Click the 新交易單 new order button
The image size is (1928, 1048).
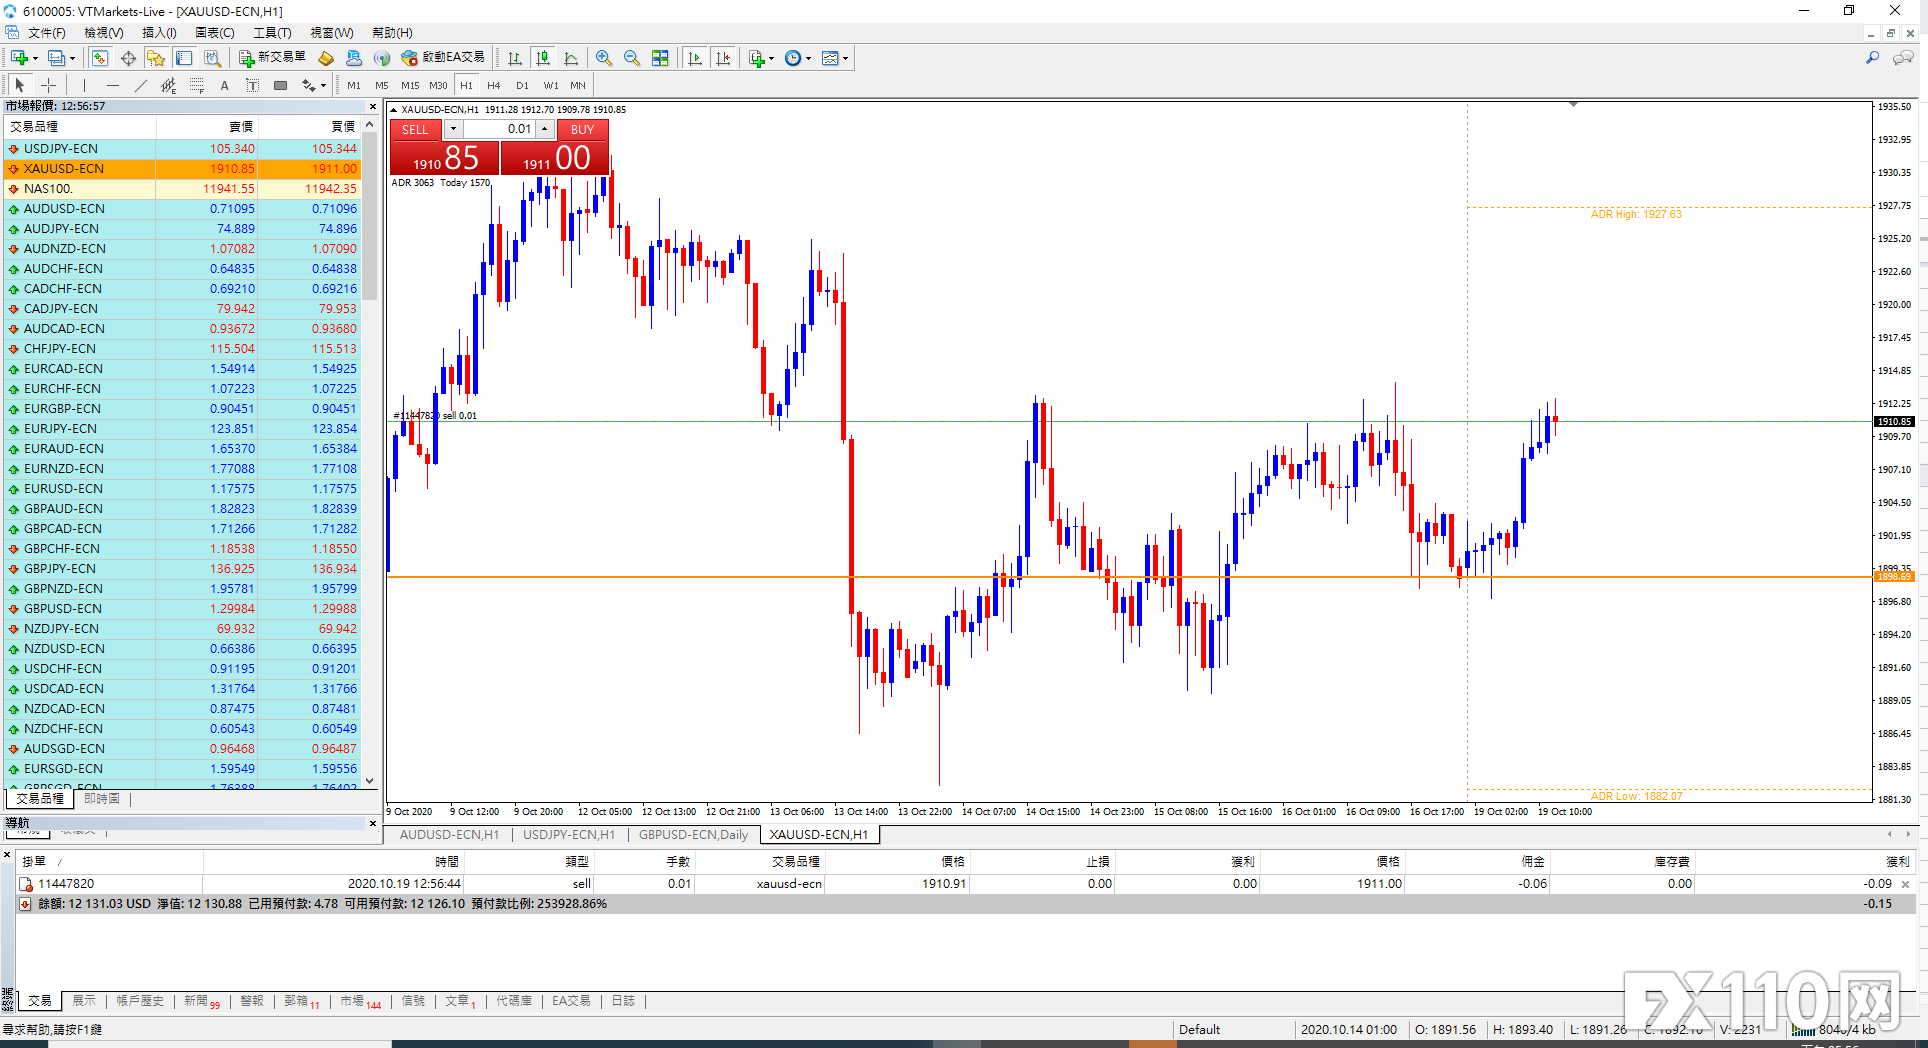pyautogui.click(x=272, y=58)
